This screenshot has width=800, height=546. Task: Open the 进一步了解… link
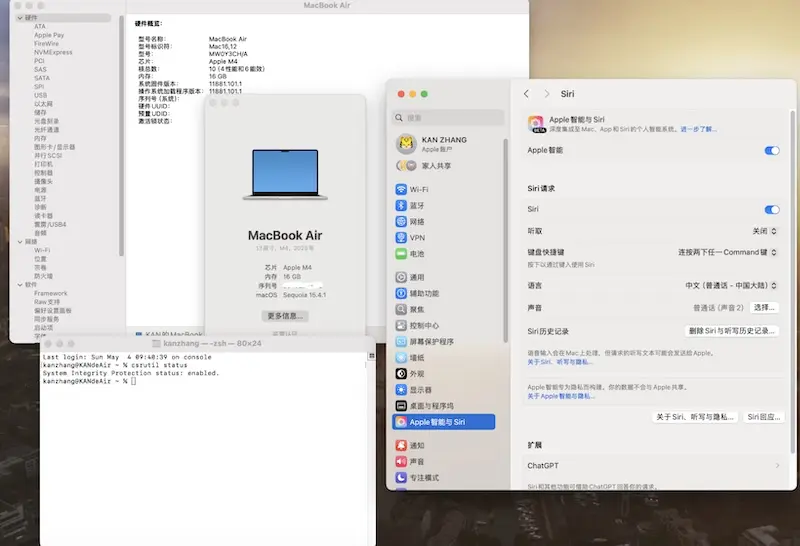[x=698, y=130]
